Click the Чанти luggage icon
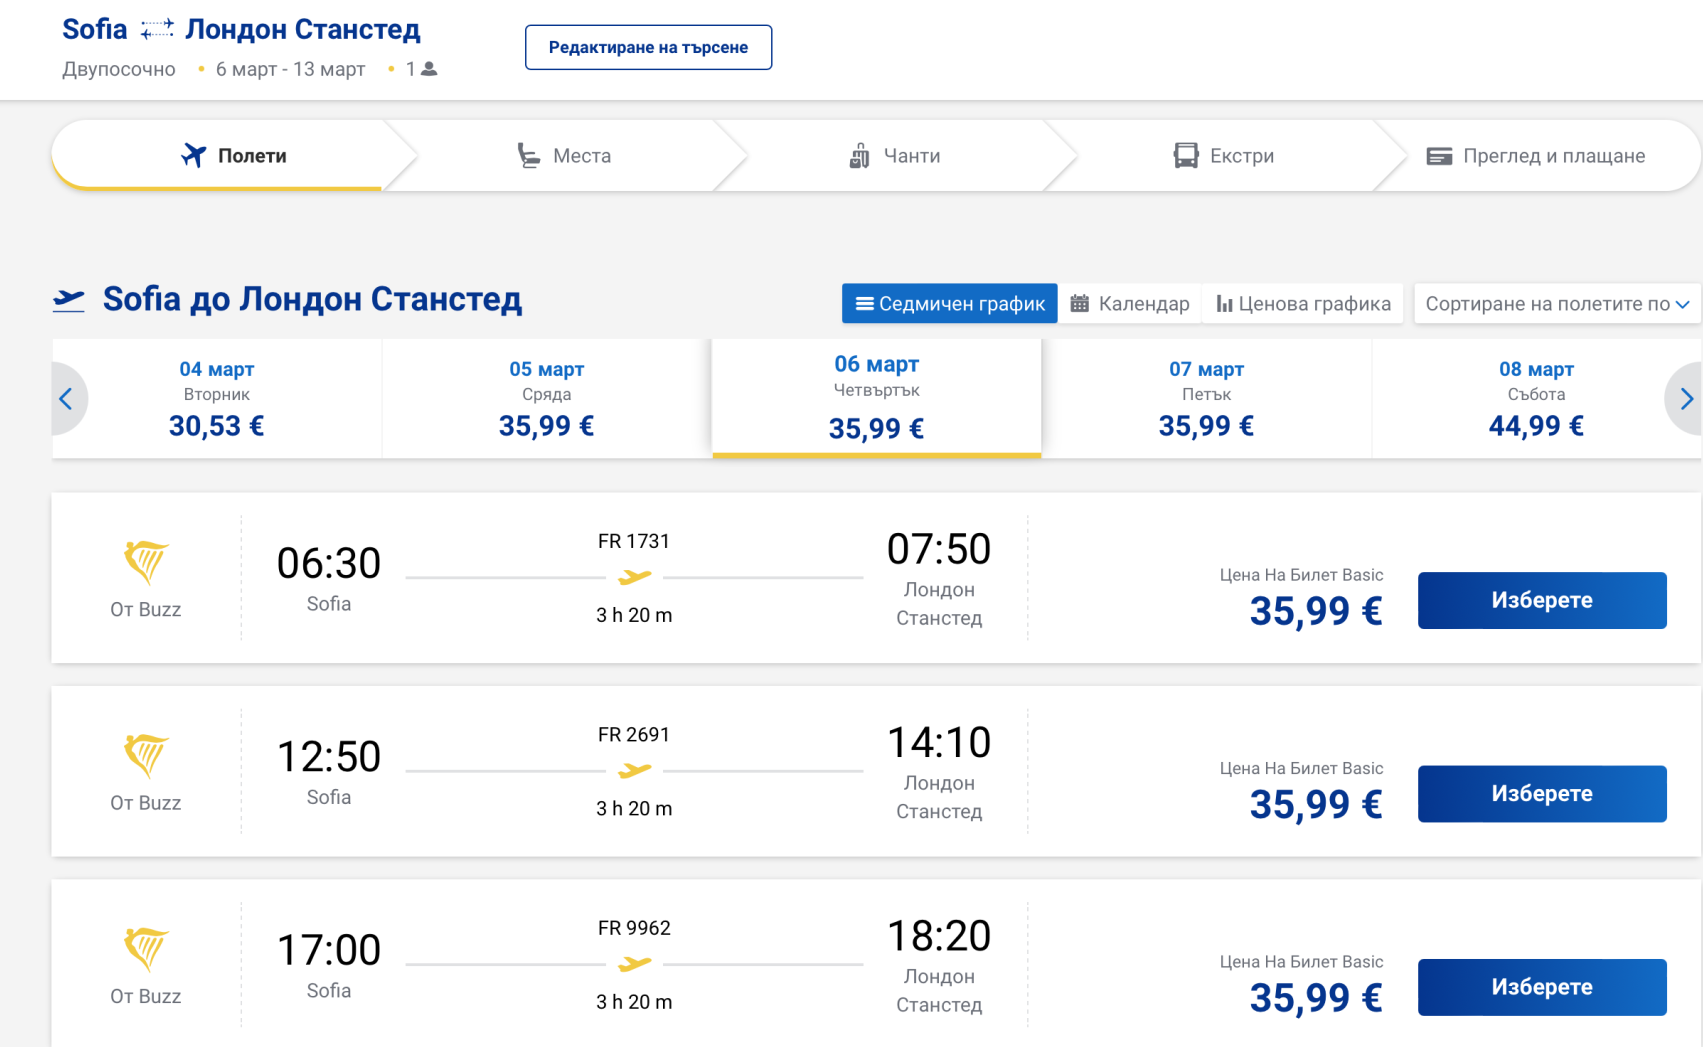This screenshot has width=1703, height=1047. point(859,156)
